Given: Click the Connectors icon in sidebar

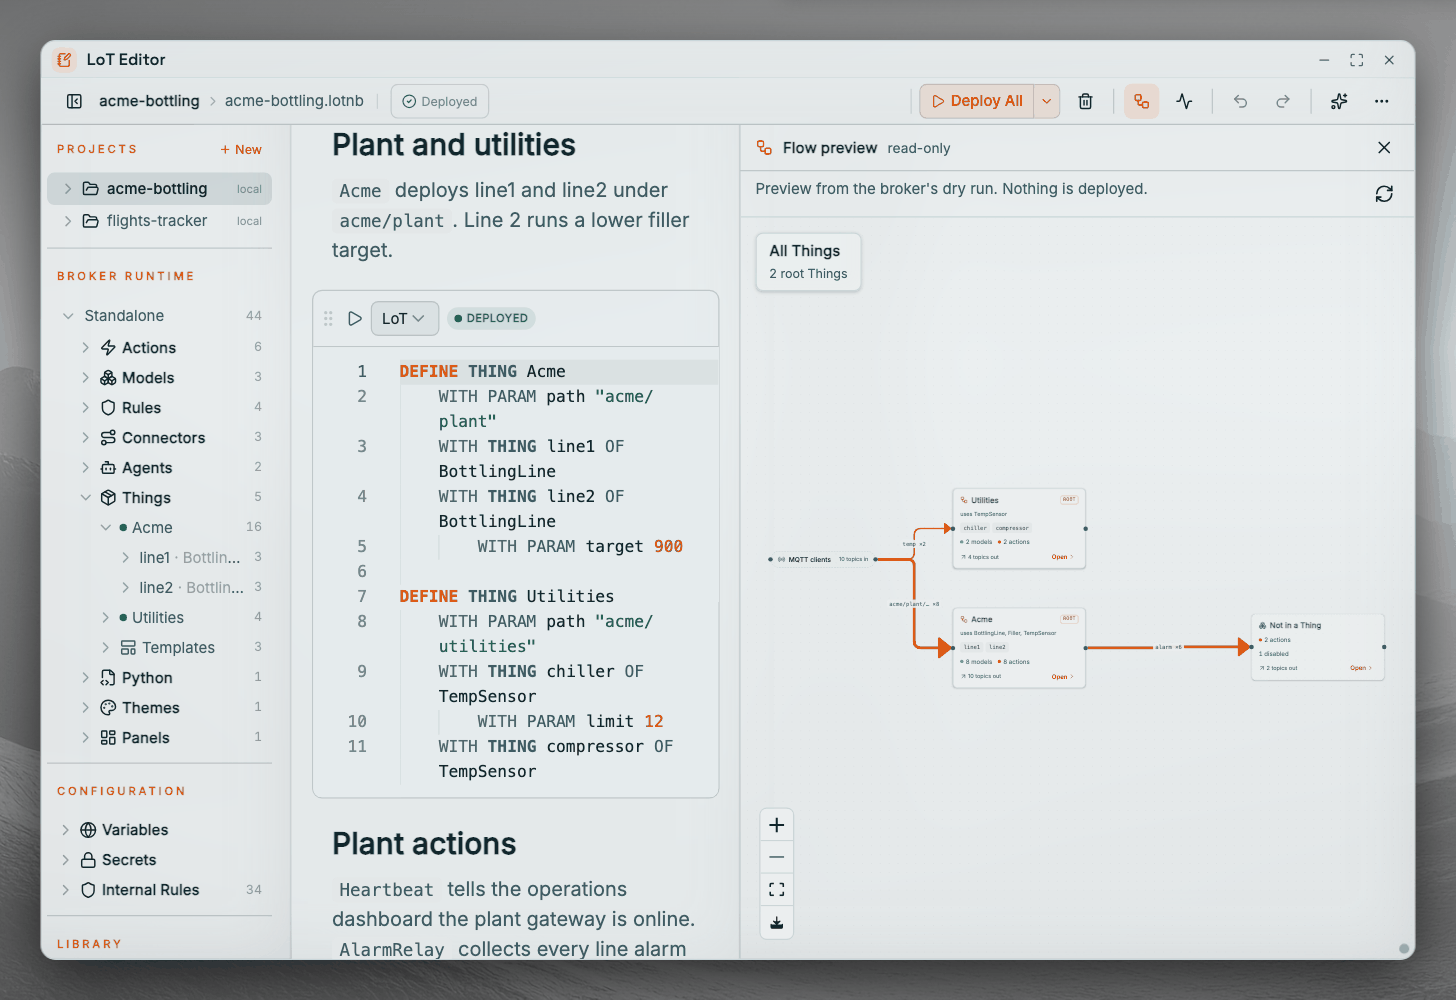Looking at the screenshot, I should tap(108, 438).
